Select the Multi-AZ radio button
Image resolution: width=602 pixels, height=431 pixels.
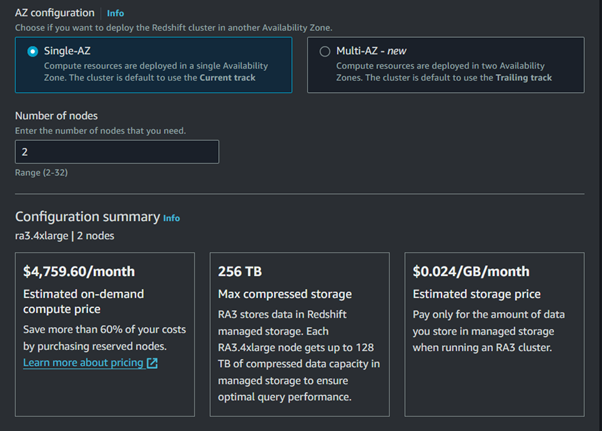tap(325, 51)
